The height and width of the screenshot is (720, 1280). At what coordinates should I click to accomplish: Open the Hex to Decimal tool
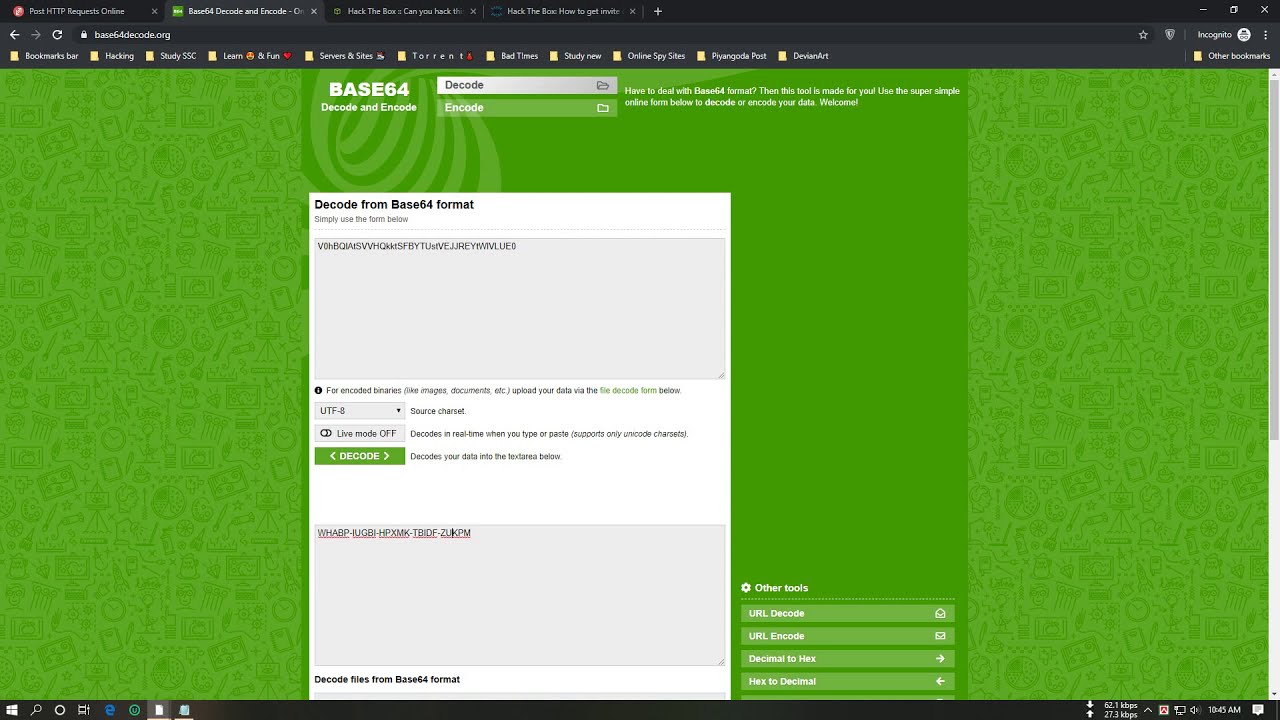[848, 681]
